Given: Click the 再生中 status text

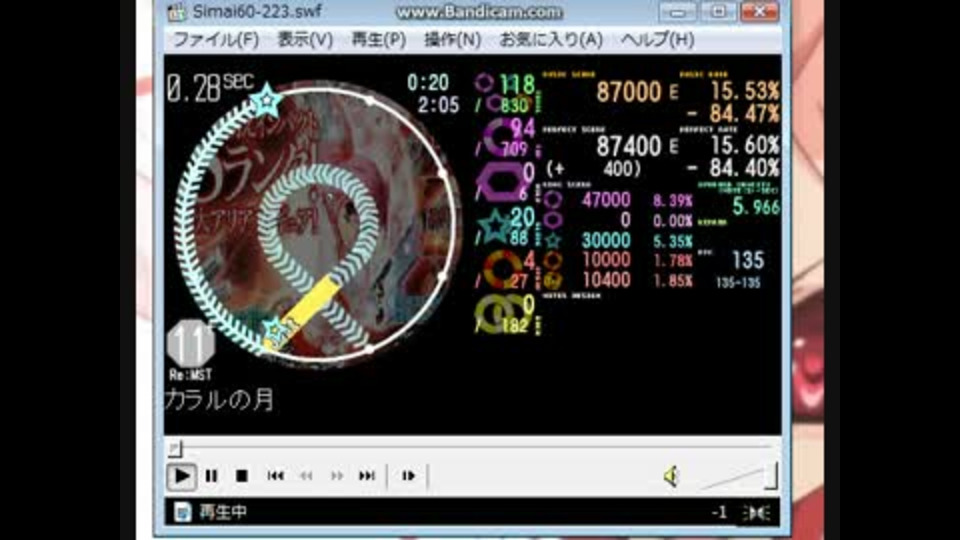Looking at the screenshot, I should click(223, 512).
